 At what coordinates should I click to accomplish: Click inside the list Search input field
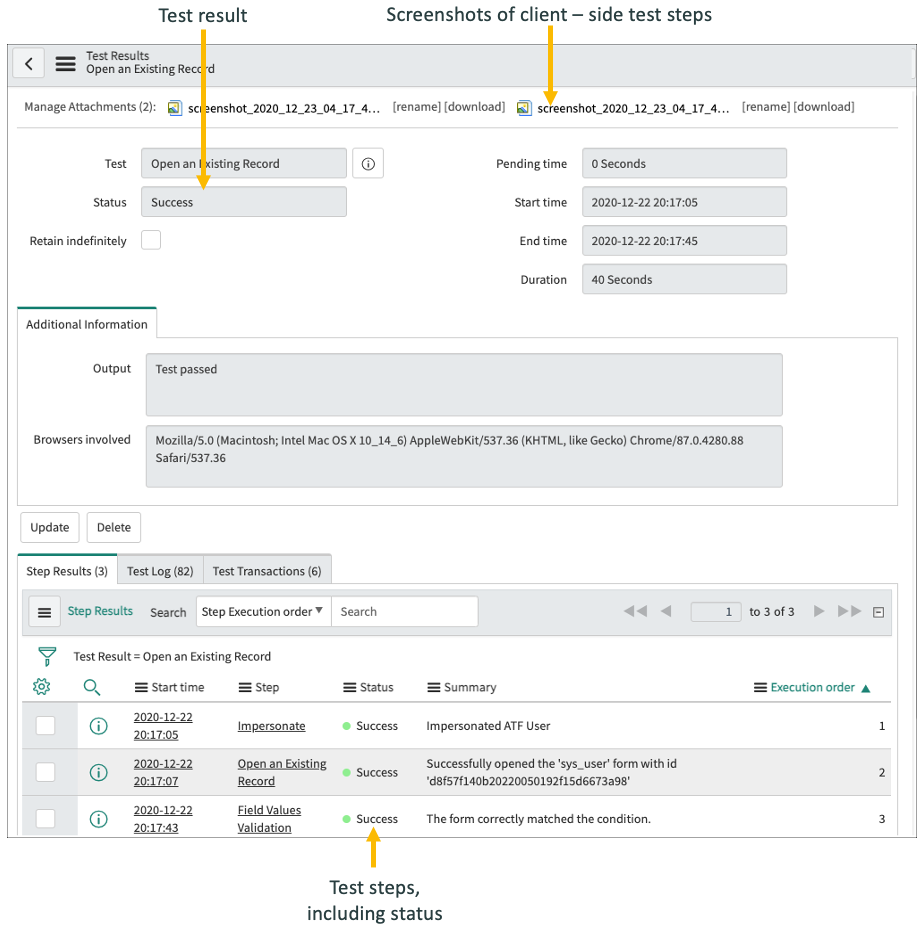404,611
